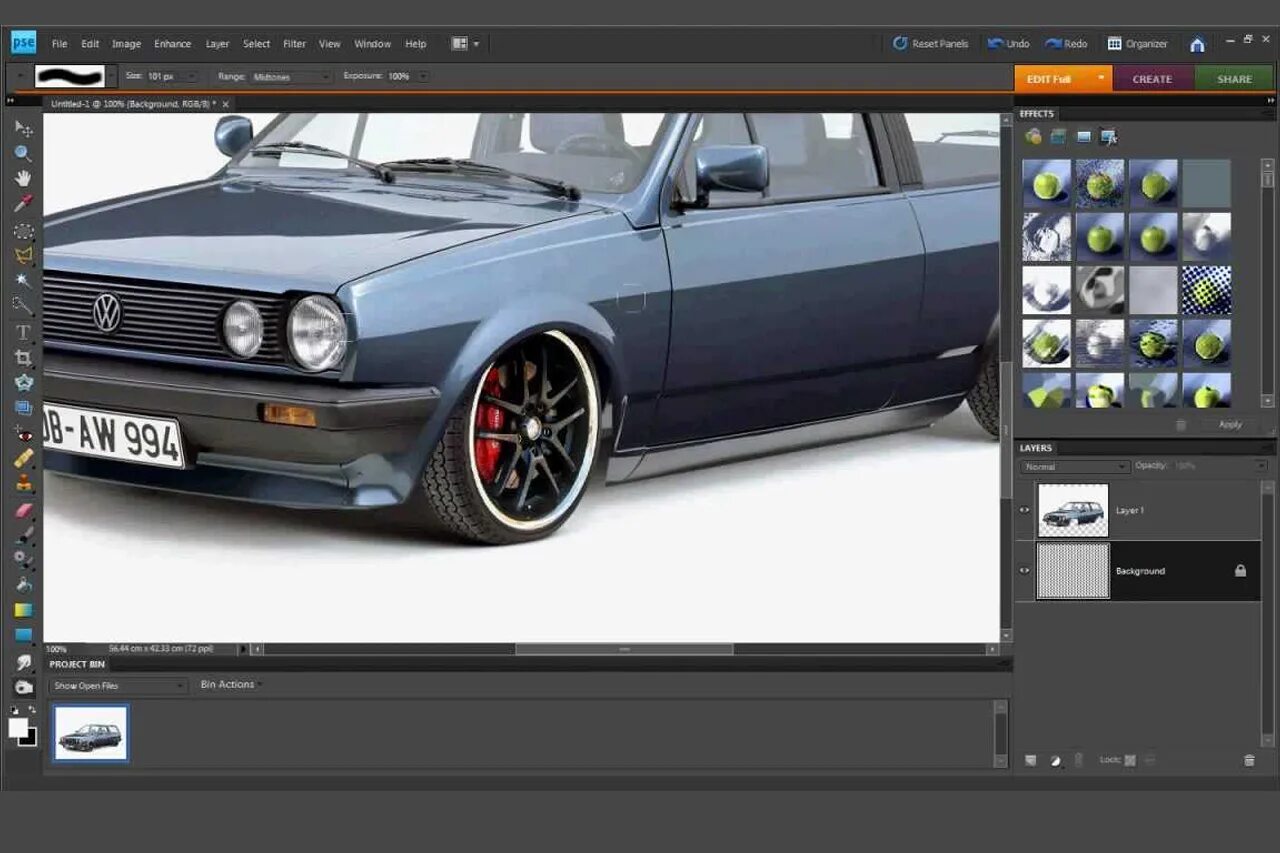Select the Gradient tool
Image resolution: width=1280 pixels, height=853 pixels.
point(23,610)
